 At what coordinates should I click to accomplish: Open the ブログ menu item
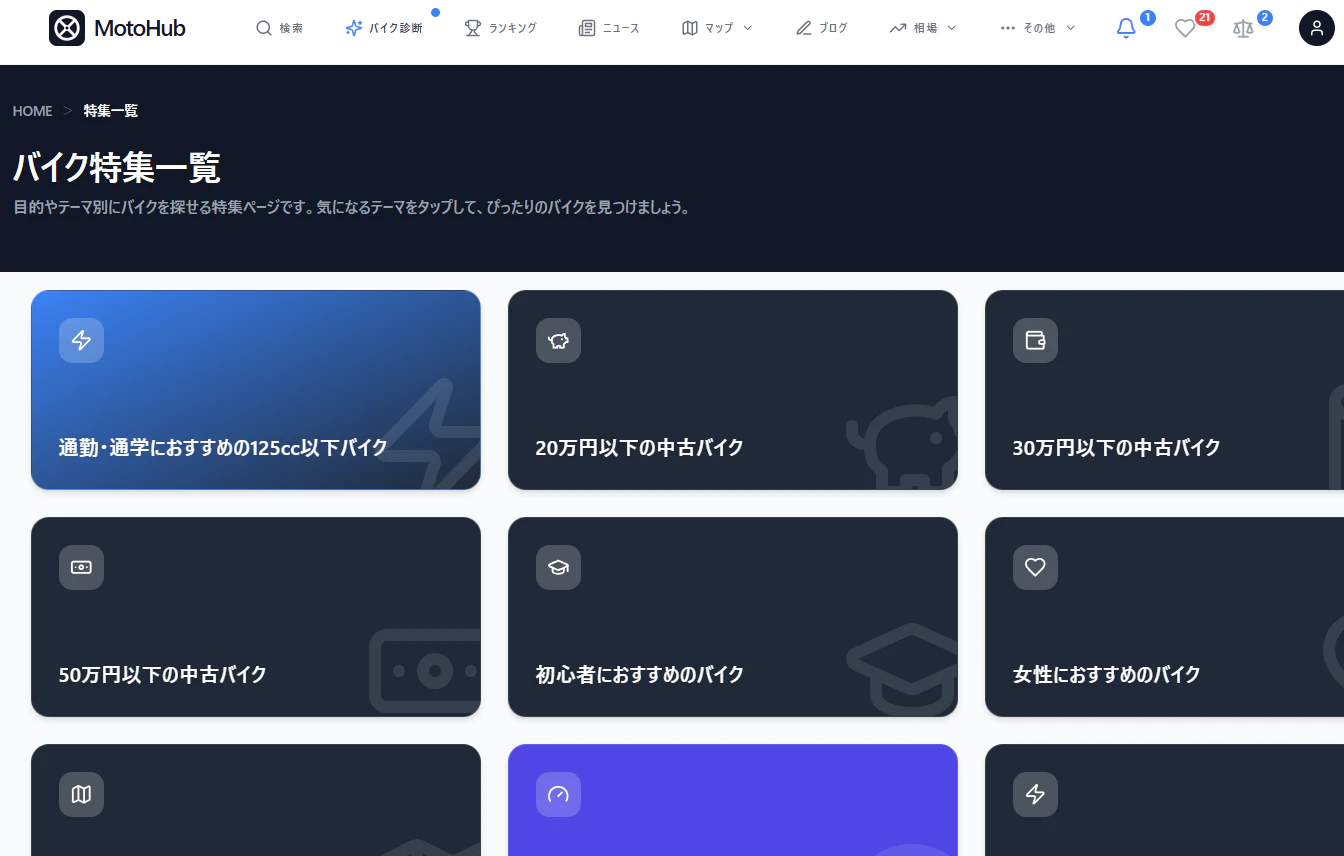pyautogui.click(x=822, y=28)
